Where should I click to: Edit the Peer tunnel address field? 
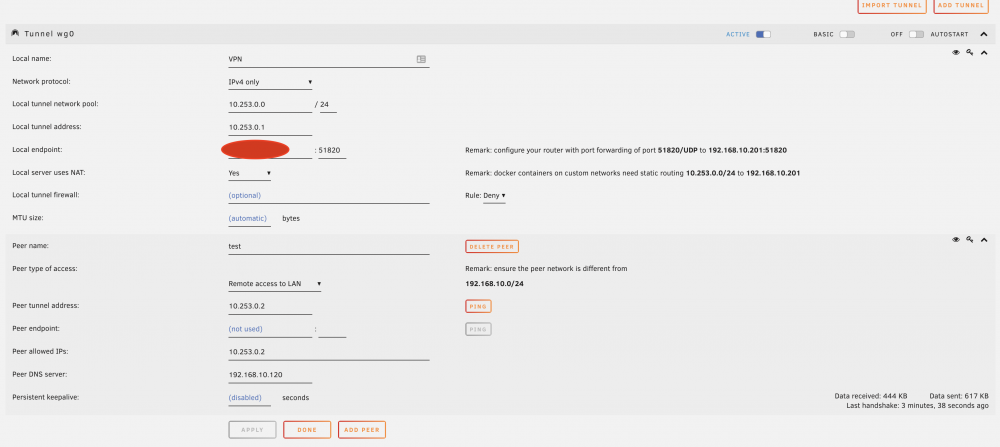[x=270, y=306]
